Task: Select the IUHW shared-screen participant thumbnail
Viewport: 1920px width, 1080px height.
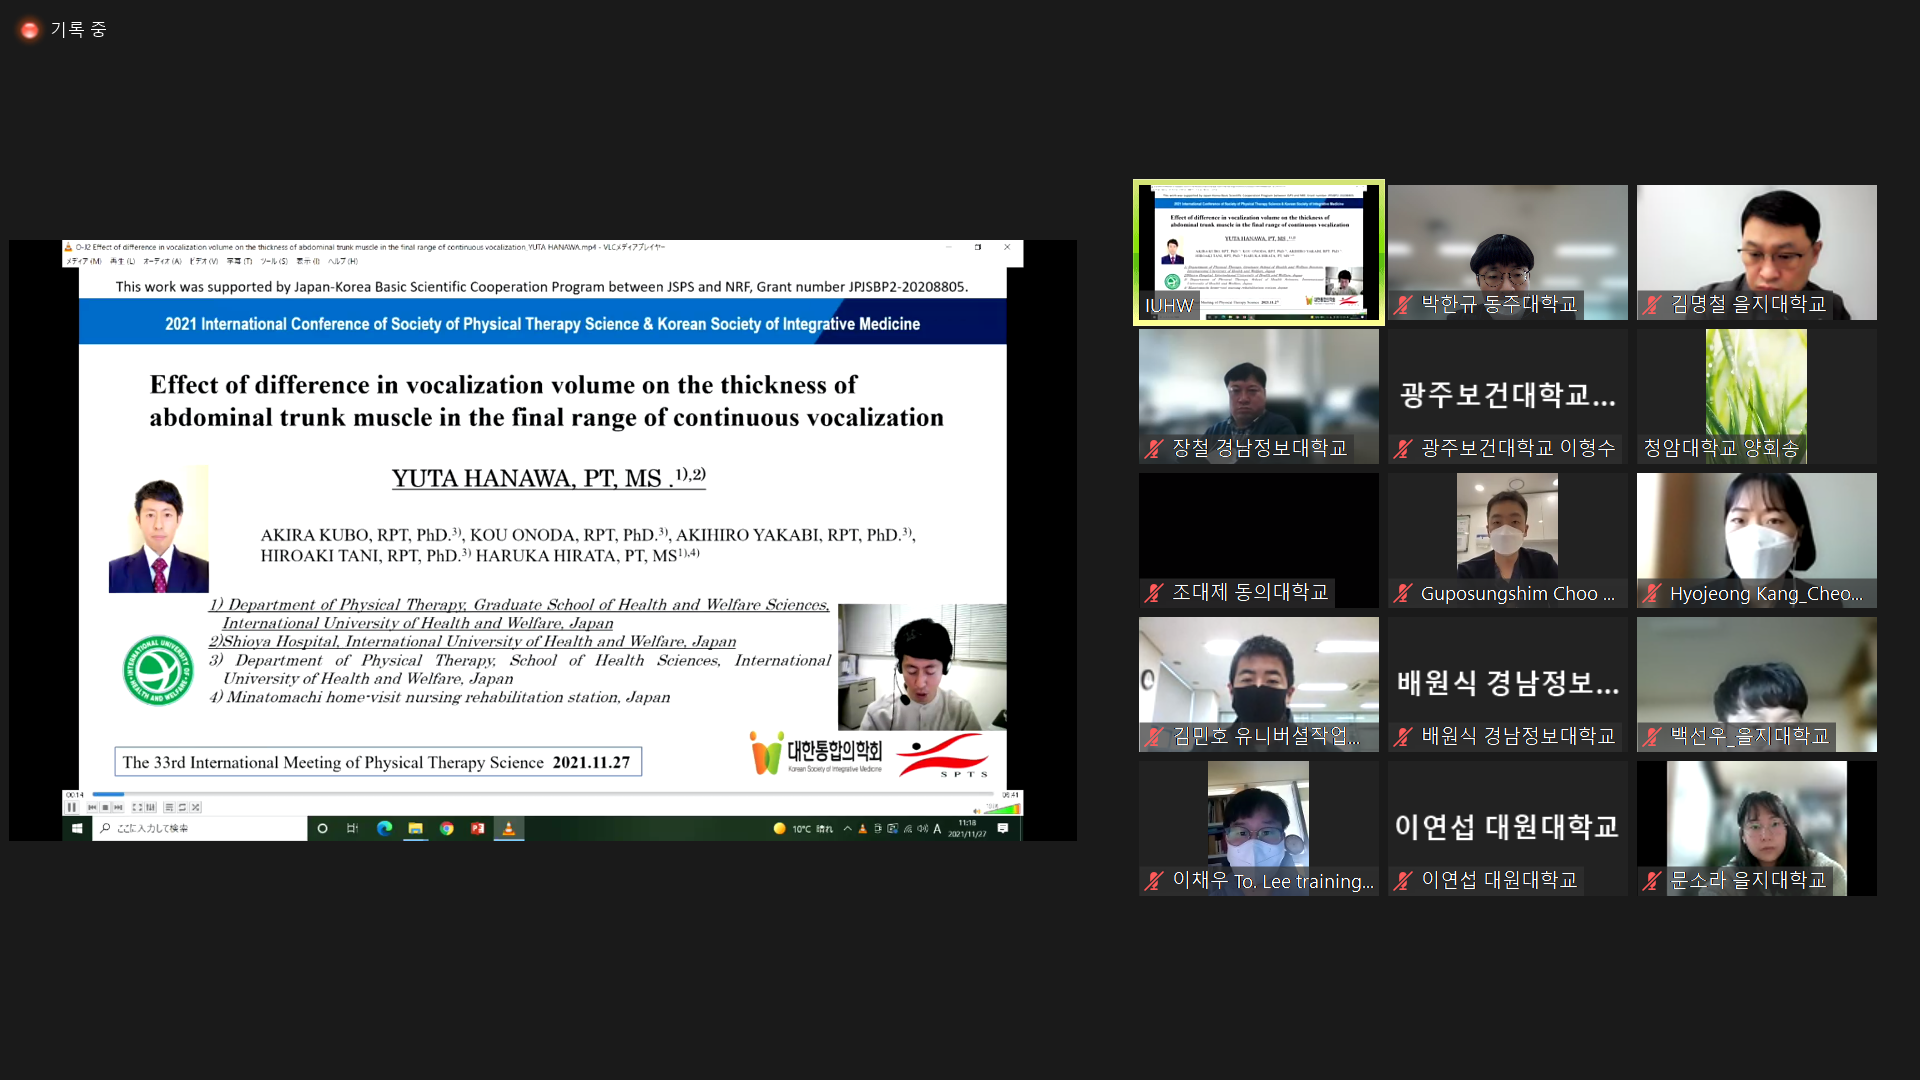Action: click(x=1258, y=252)
